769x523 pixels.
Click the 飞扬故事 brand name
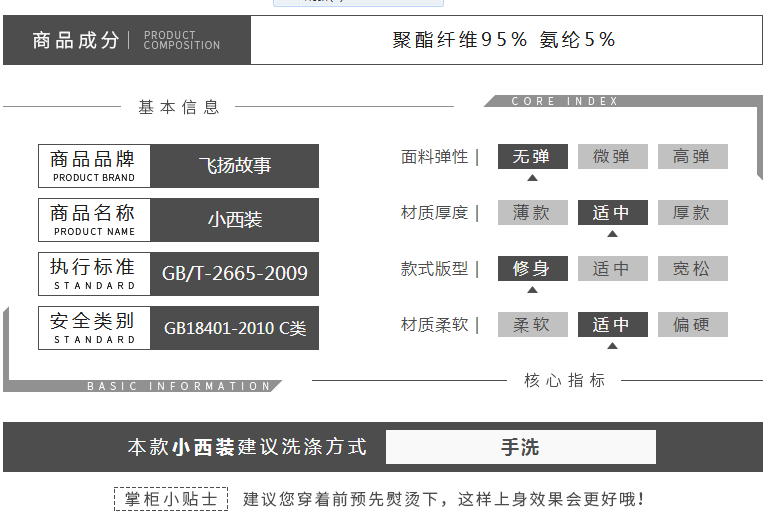pyautogui.click(x=235, y=166)
